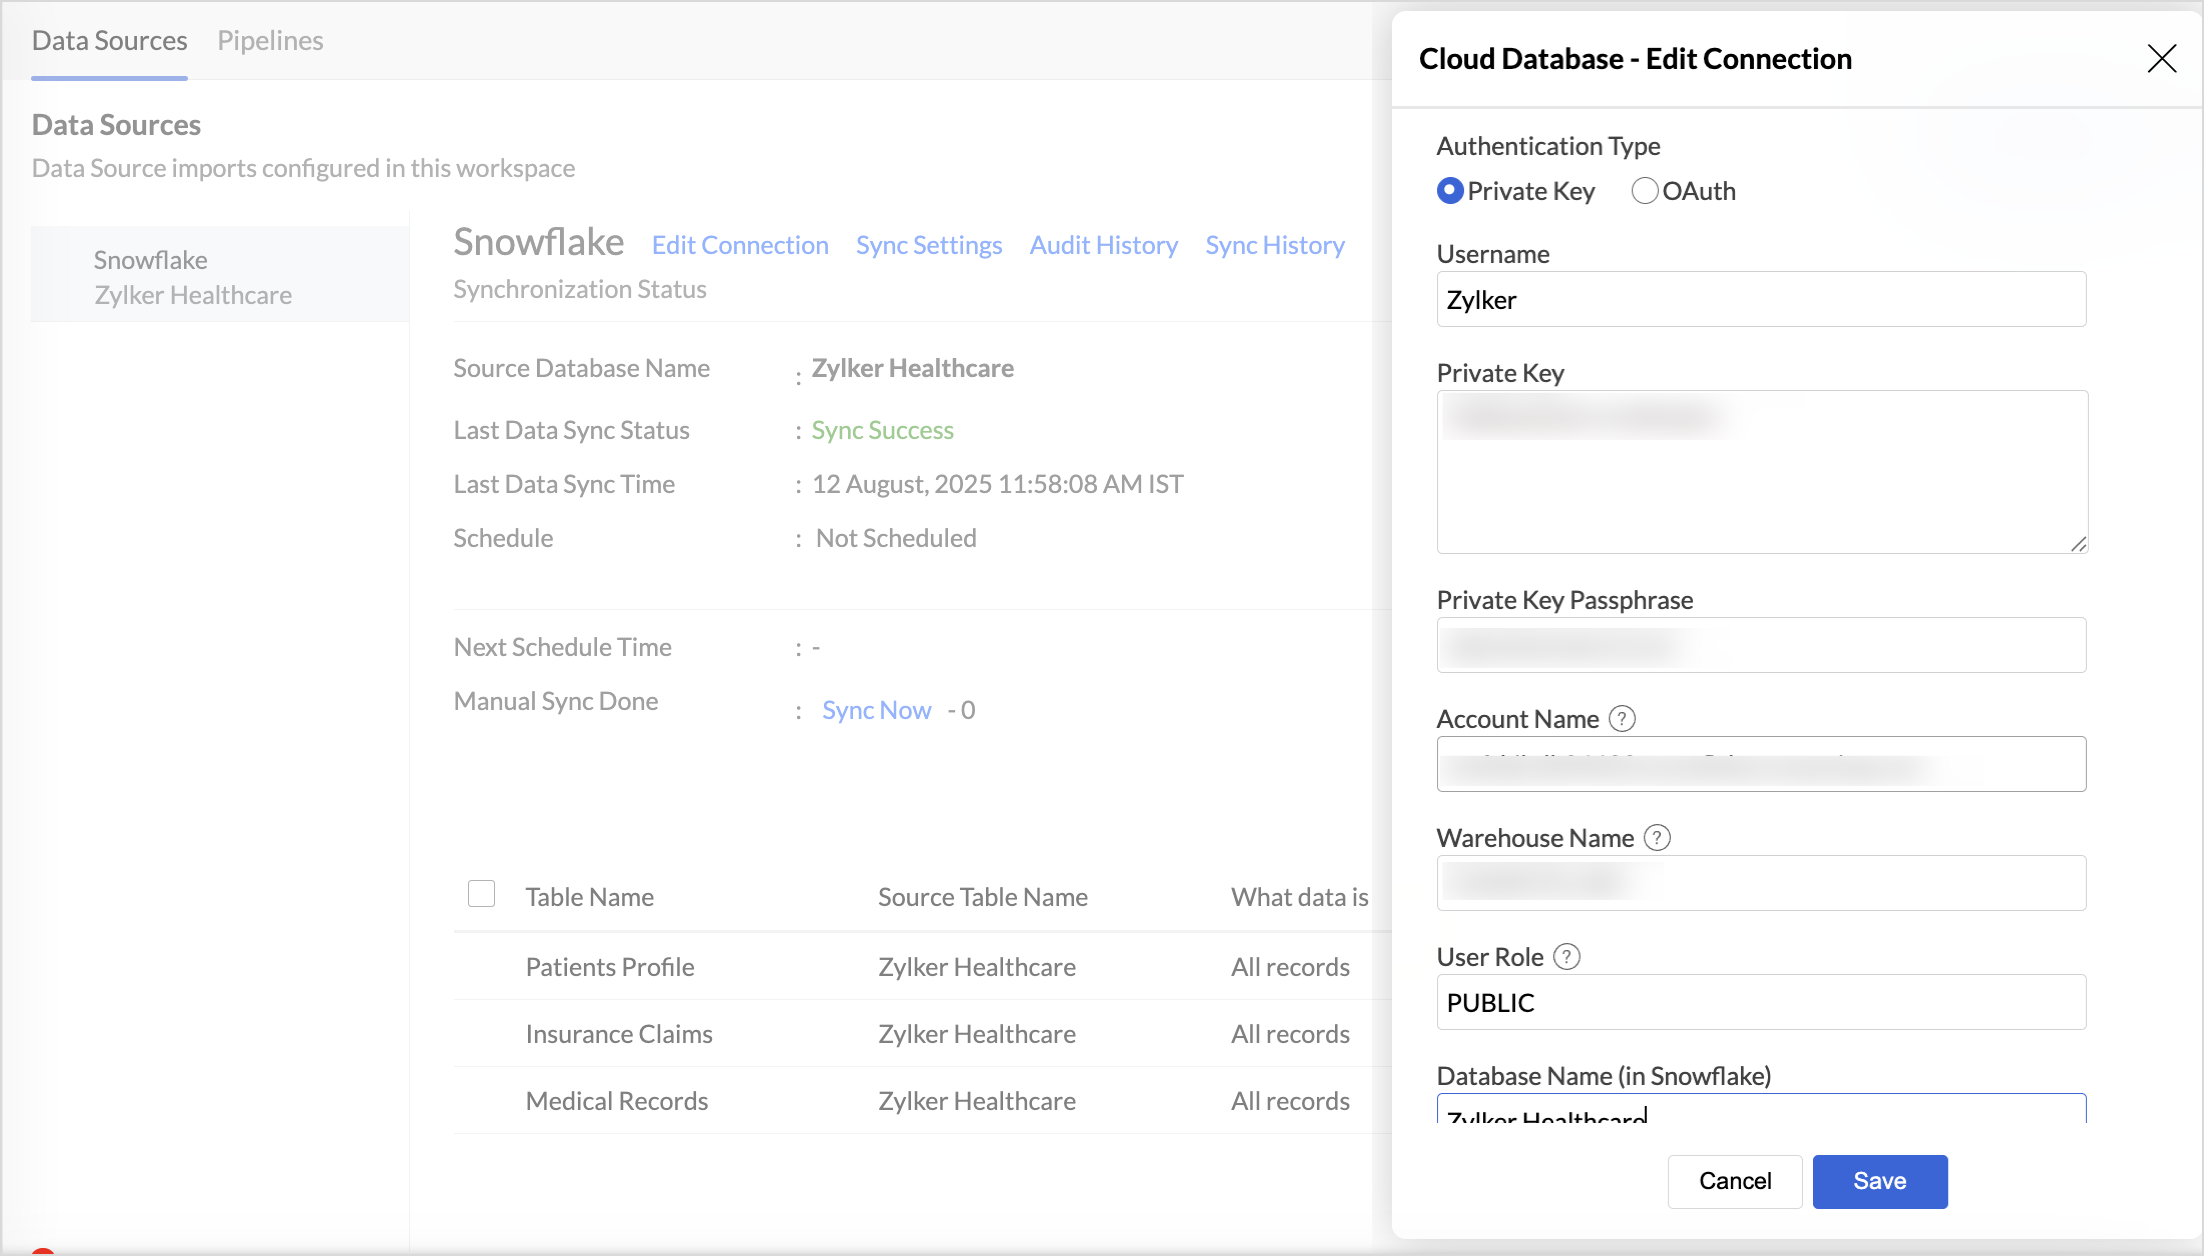The height and width of the screenshot is (1256, 2204).
Task: Switch to the Data Sources tab
Action: tap(109, 41)
